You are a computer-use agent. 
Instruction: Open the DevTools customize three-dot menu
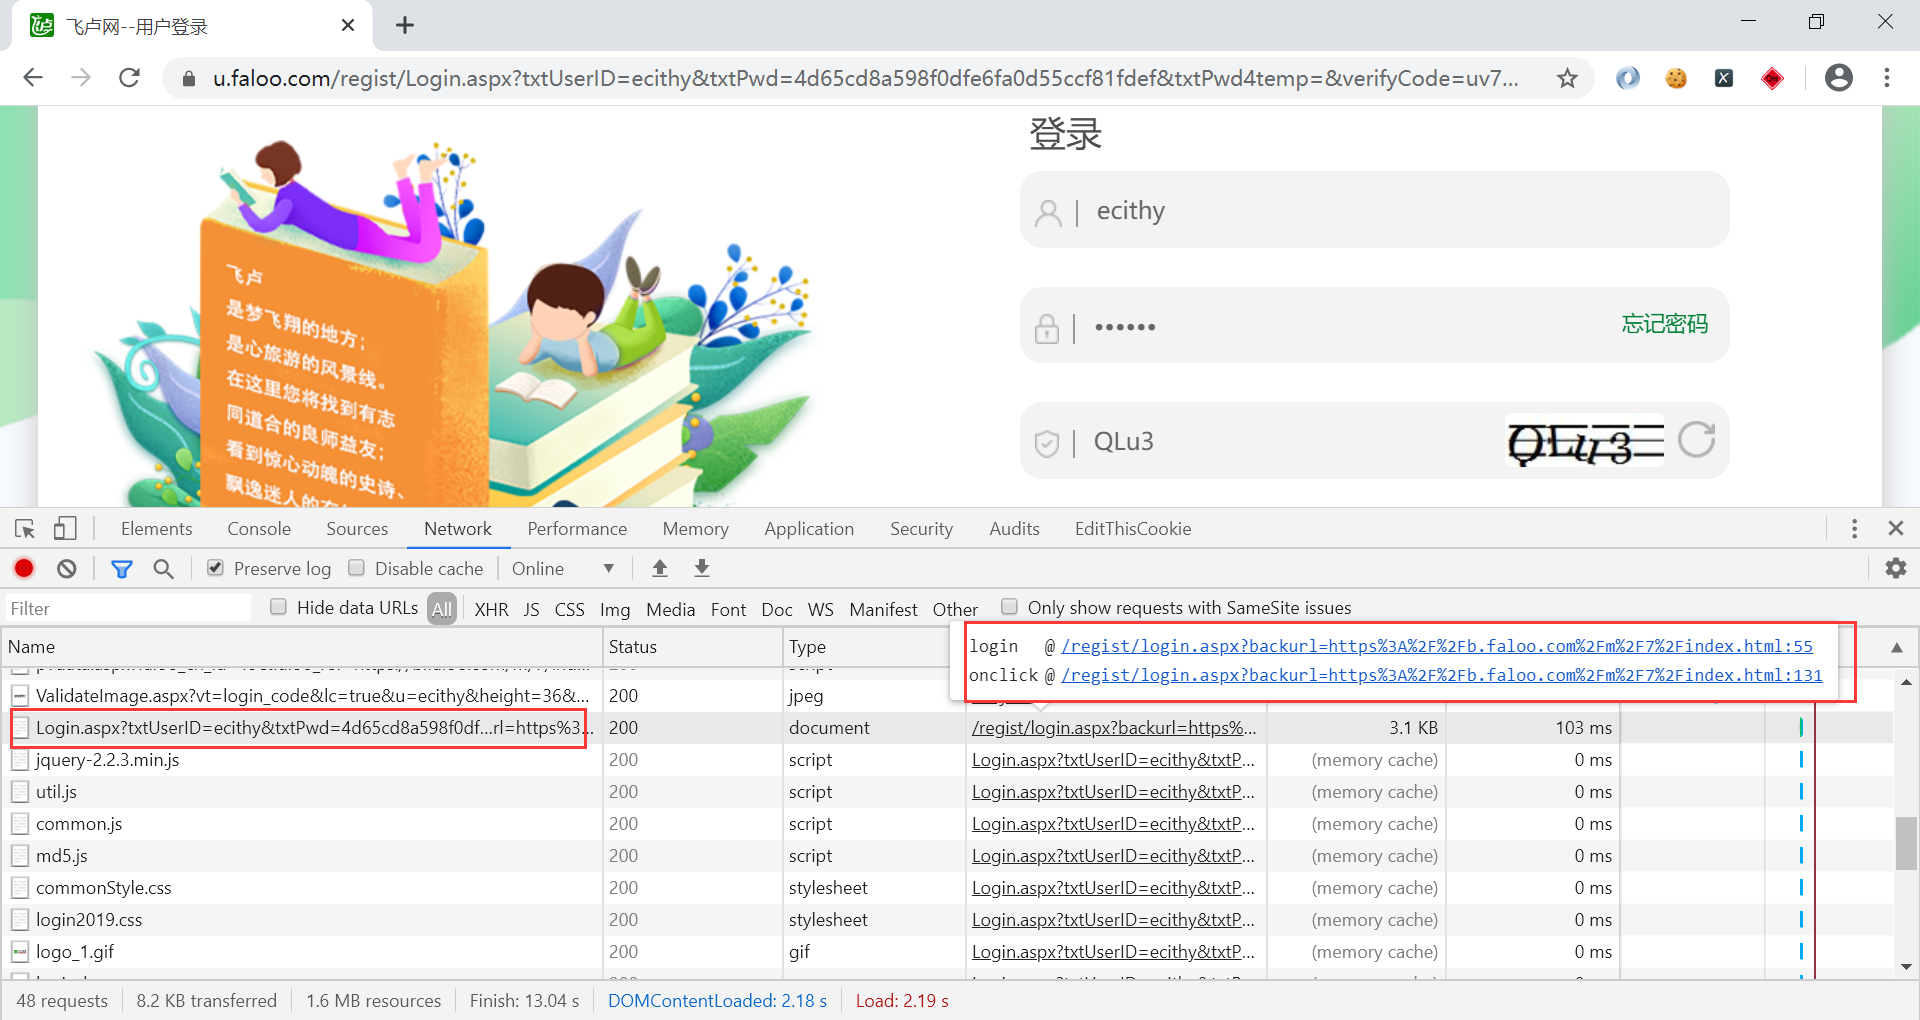pyautogui.click(x=1854, y=529)
